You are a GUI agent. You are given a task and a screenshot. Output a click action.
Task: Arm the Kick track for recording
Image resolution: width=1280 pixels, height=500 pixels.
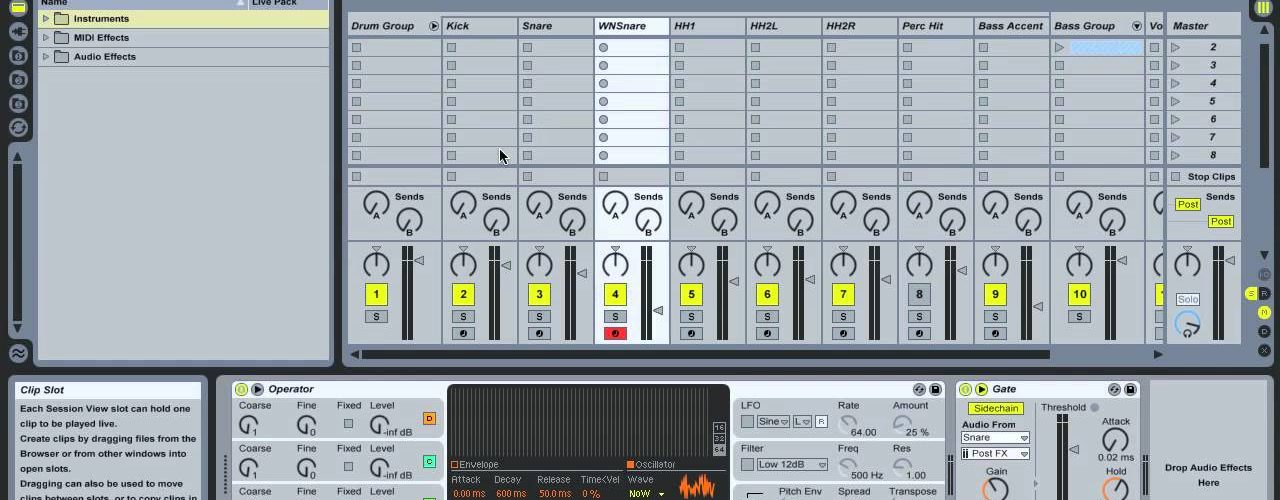pyautogui.click(x=463, y=333)
